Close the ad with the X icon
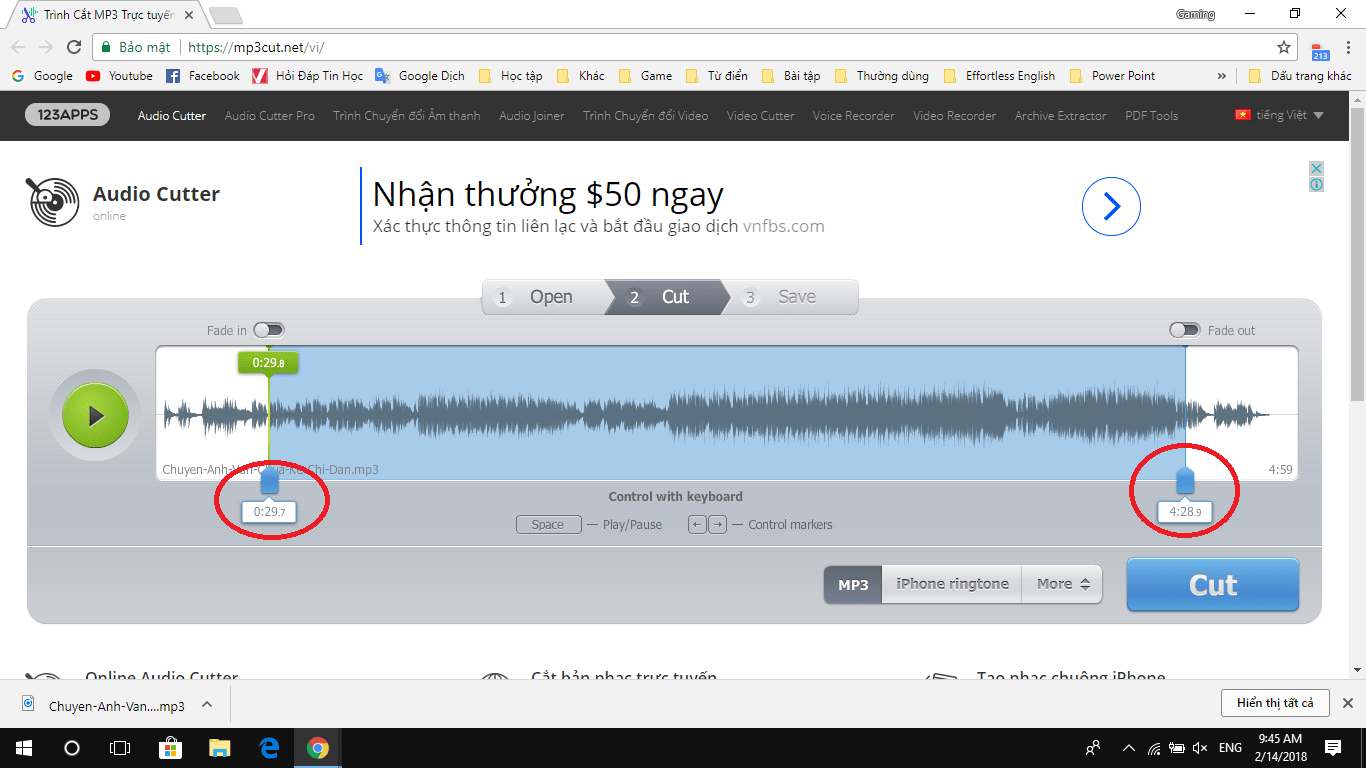1366x768 pixels. coord(1317,167)
